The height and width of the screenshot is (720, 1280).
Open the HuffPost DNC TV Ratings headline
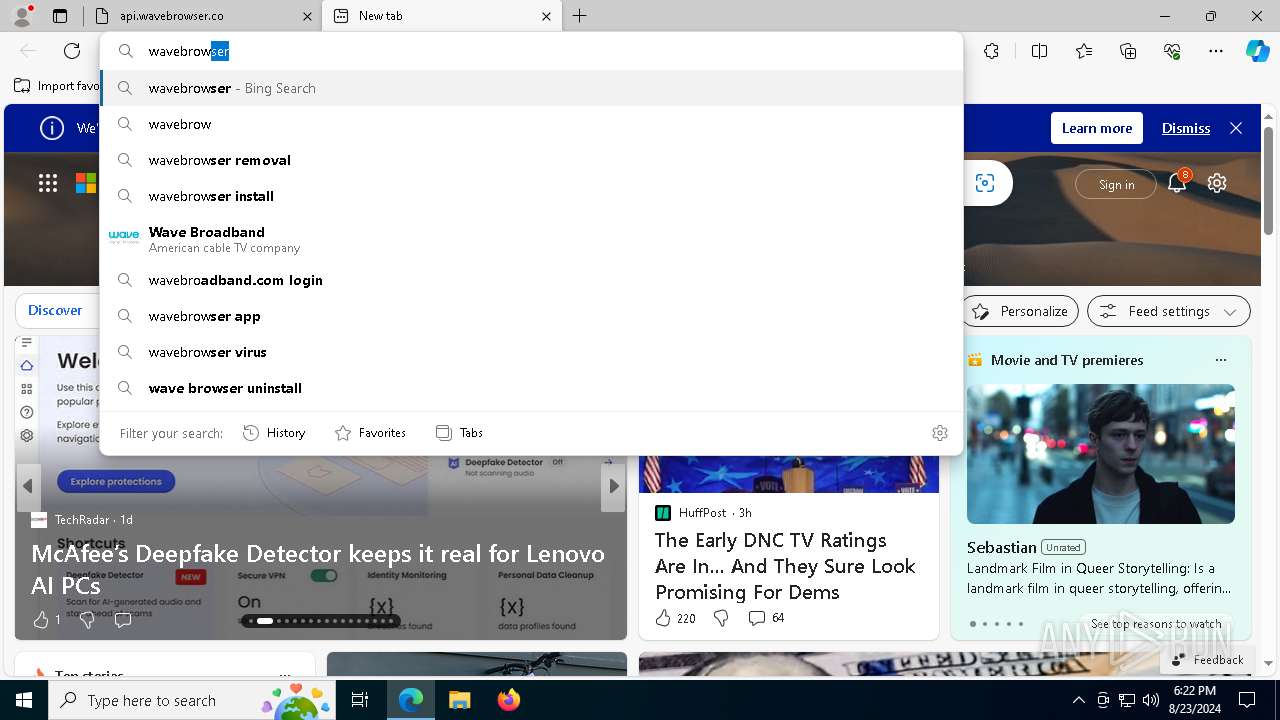pyautogui.click(x=785, y=566)
